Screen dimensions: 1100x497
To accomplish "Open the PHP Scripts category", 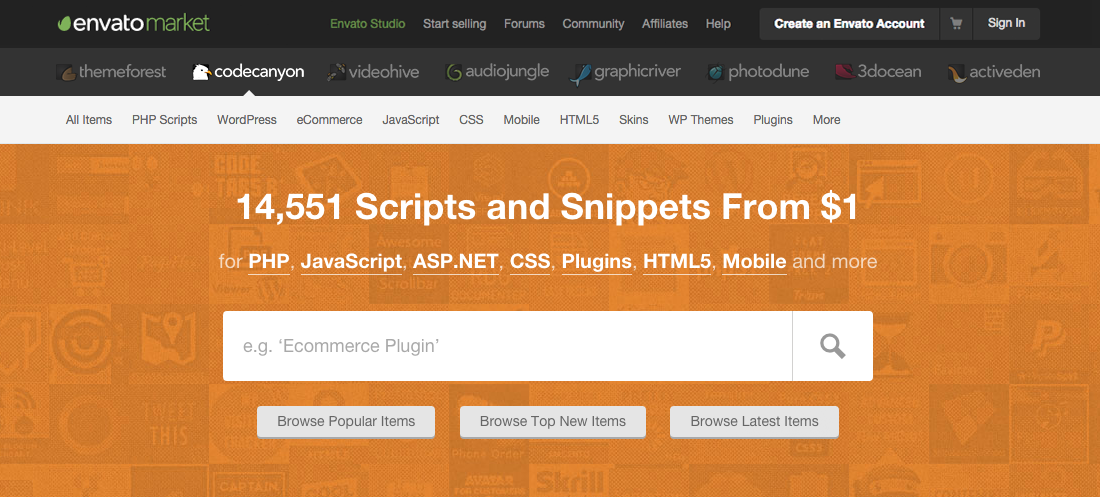I will click(164, 120).
